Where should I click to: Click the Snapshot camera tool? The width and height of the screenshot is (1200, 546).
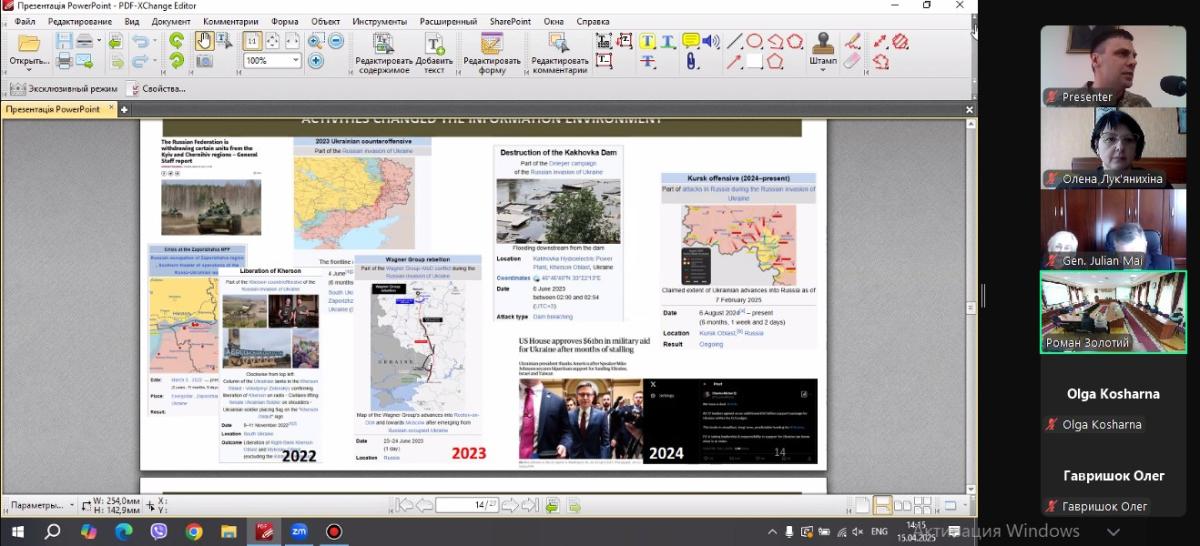click(204, 61)
